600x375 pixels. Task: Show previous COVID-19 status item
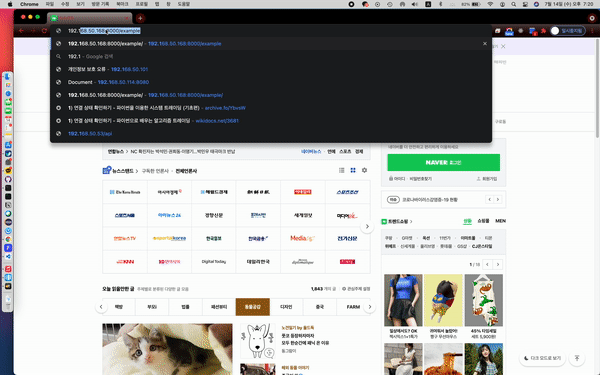coord(489,199)
